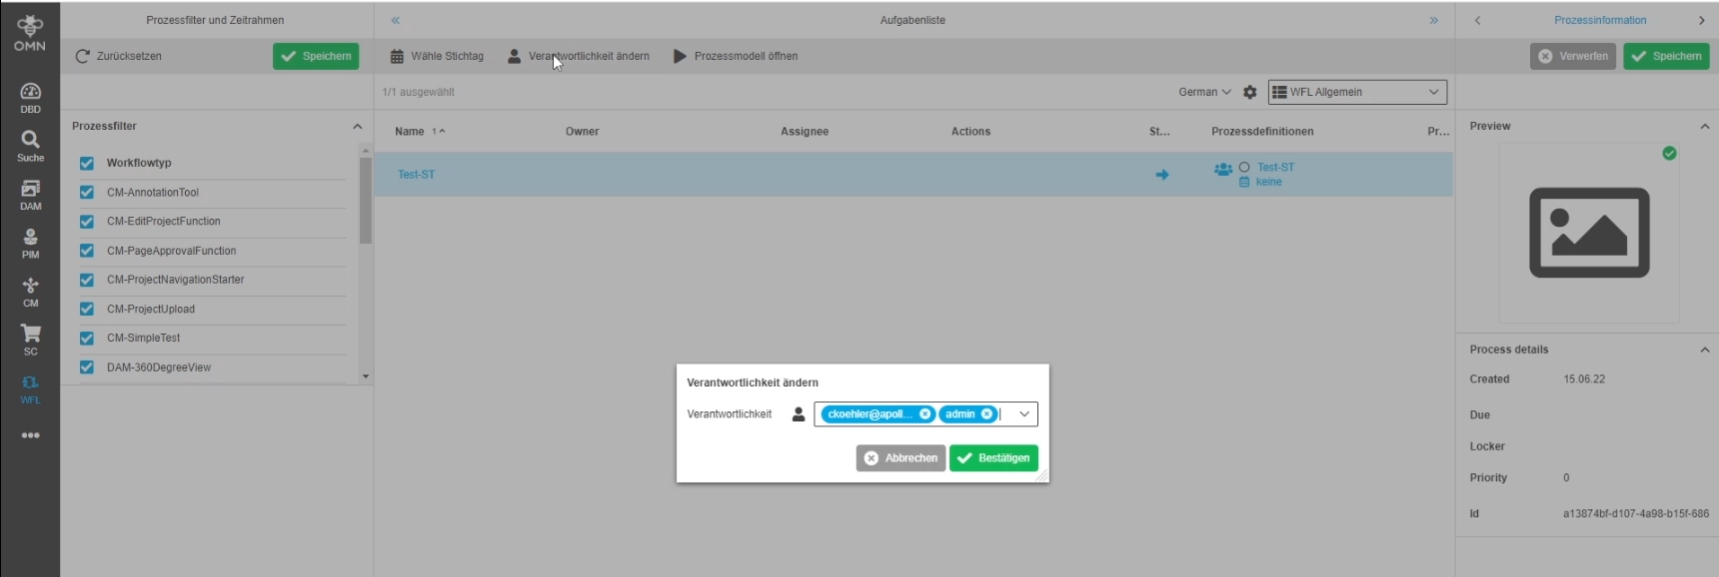Click the Owner column header

582,131
